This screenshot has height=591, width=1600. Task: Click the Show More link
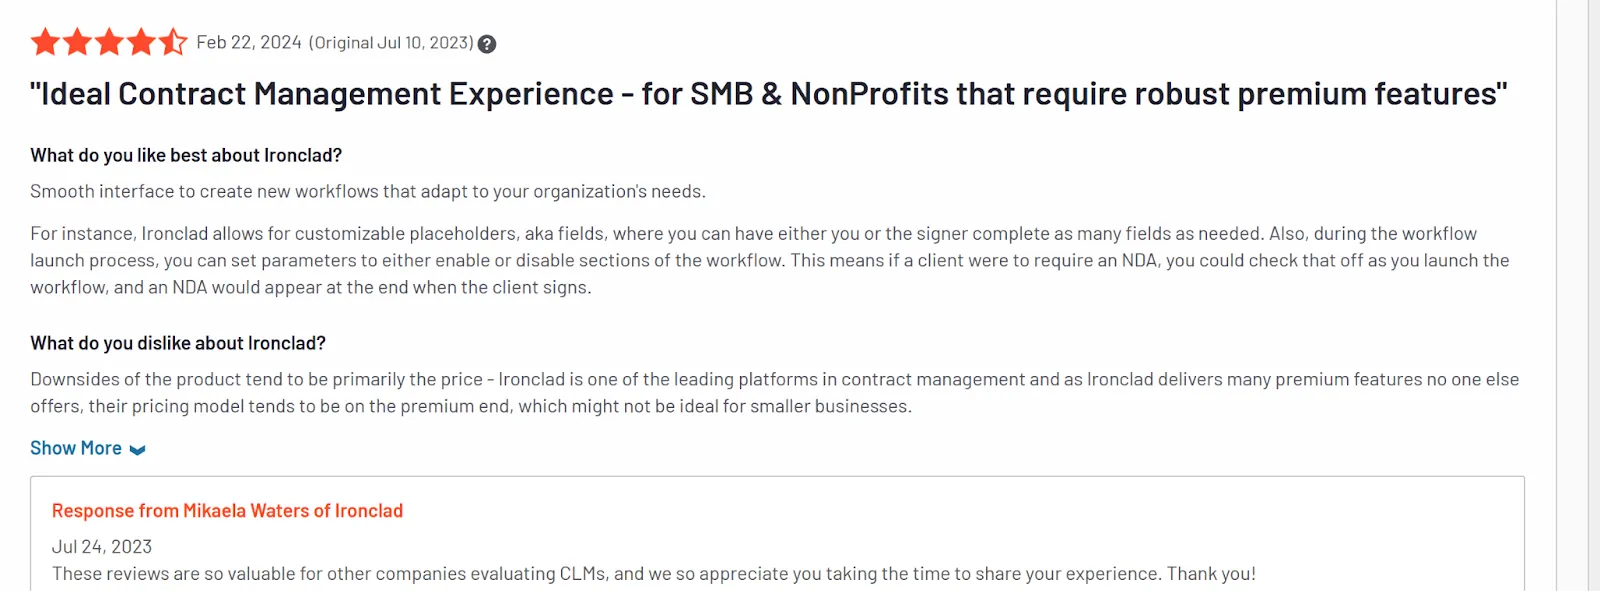coord(75,448)
